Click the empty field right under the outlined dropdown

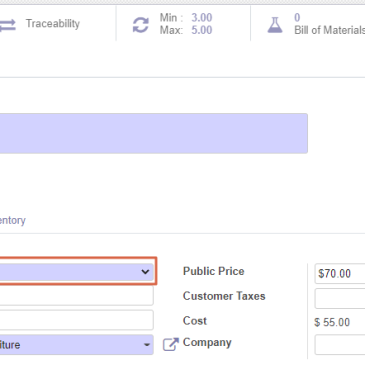click(x=77, y=295)
